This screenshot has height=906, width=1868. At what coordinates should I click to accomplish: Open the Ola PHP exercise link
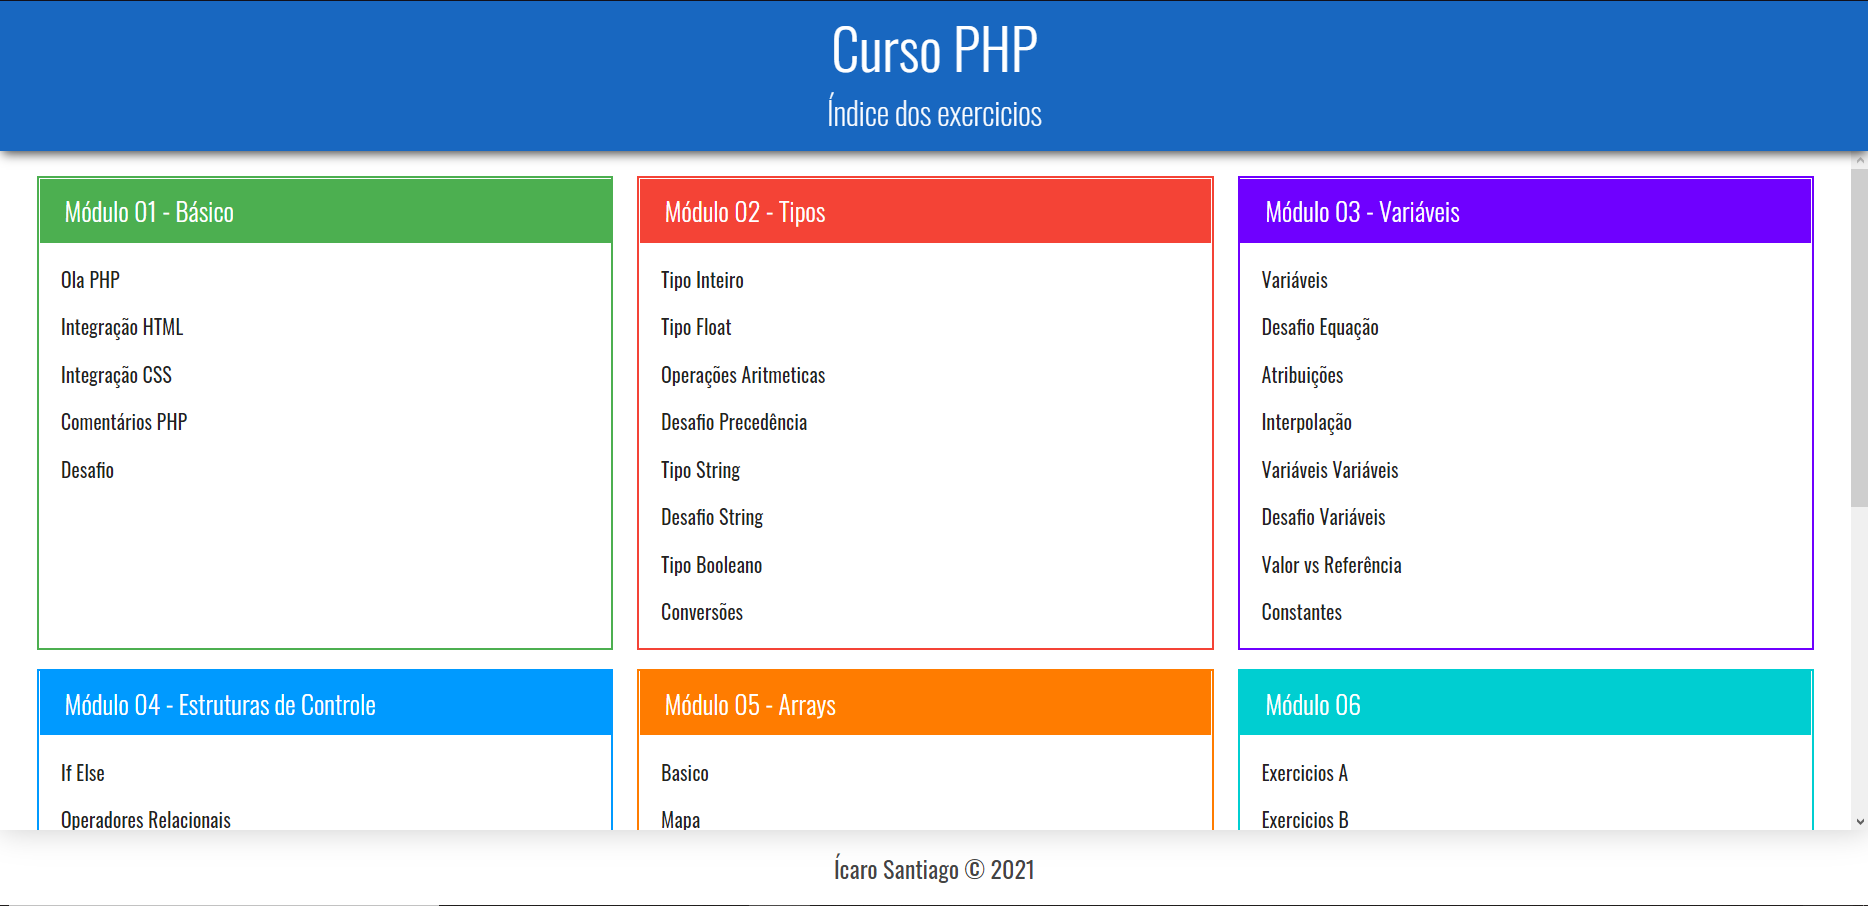click(90, 280)
